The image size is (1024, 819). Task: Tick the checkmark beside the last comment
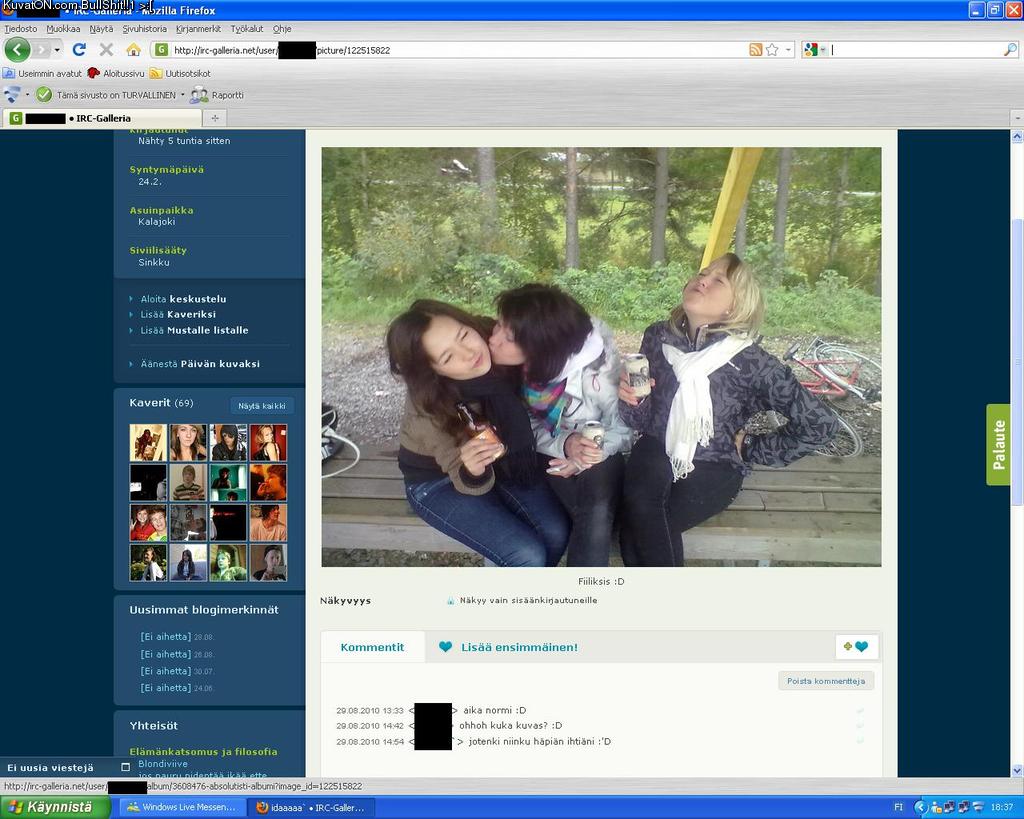point(860,741)
